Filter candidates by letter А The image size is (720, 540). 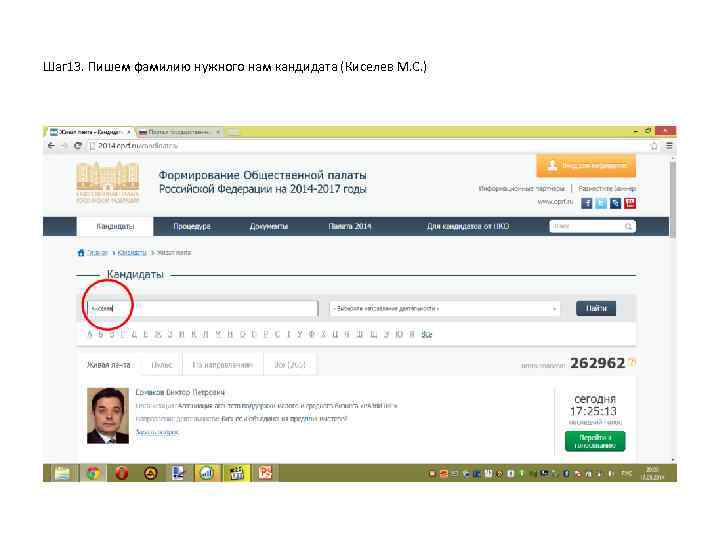pos(90,334)
